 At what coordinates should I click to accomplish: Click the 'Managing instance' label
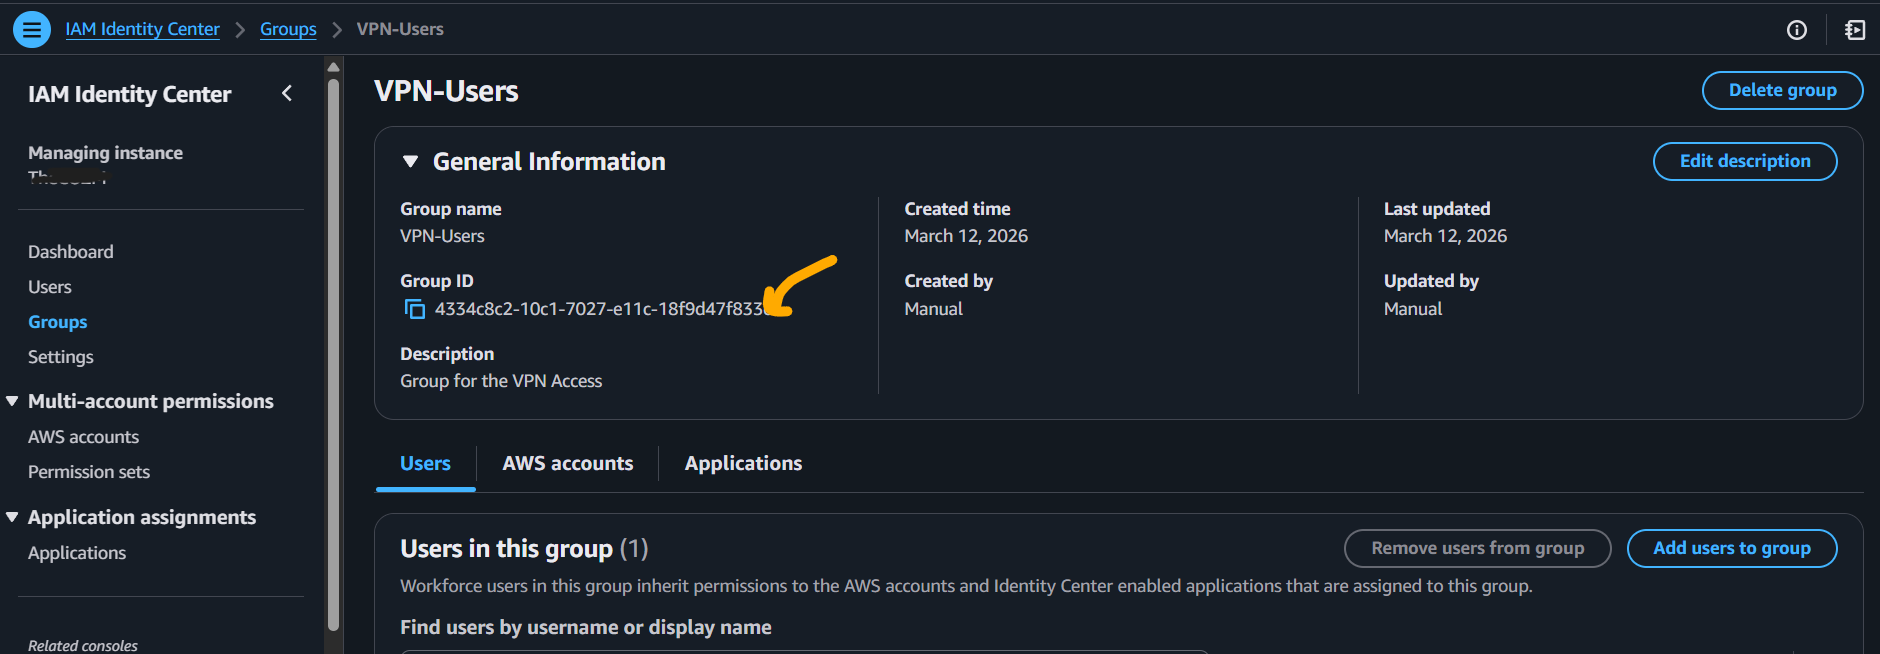(105, 153)
